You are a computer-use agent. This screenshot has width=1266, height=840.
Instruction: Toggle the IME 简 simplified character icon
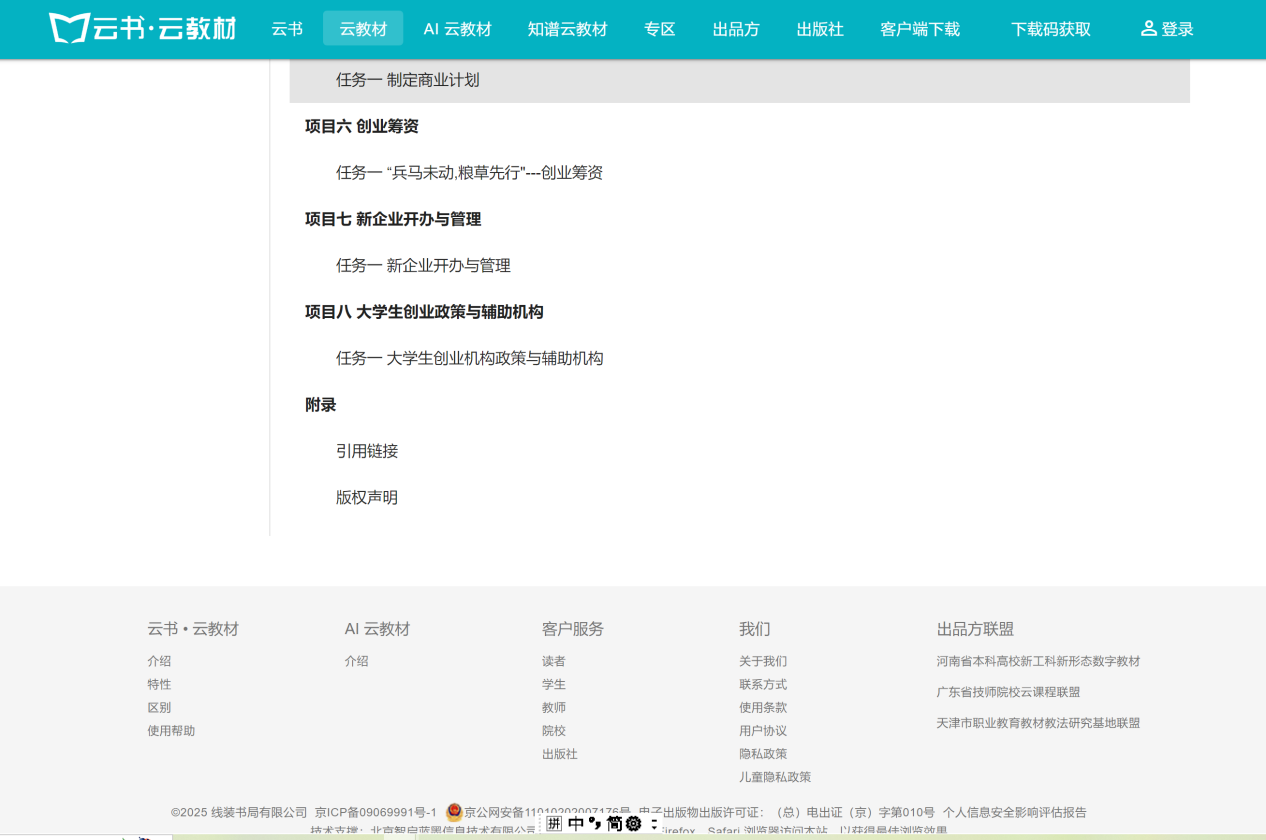[x=614, y=824]
